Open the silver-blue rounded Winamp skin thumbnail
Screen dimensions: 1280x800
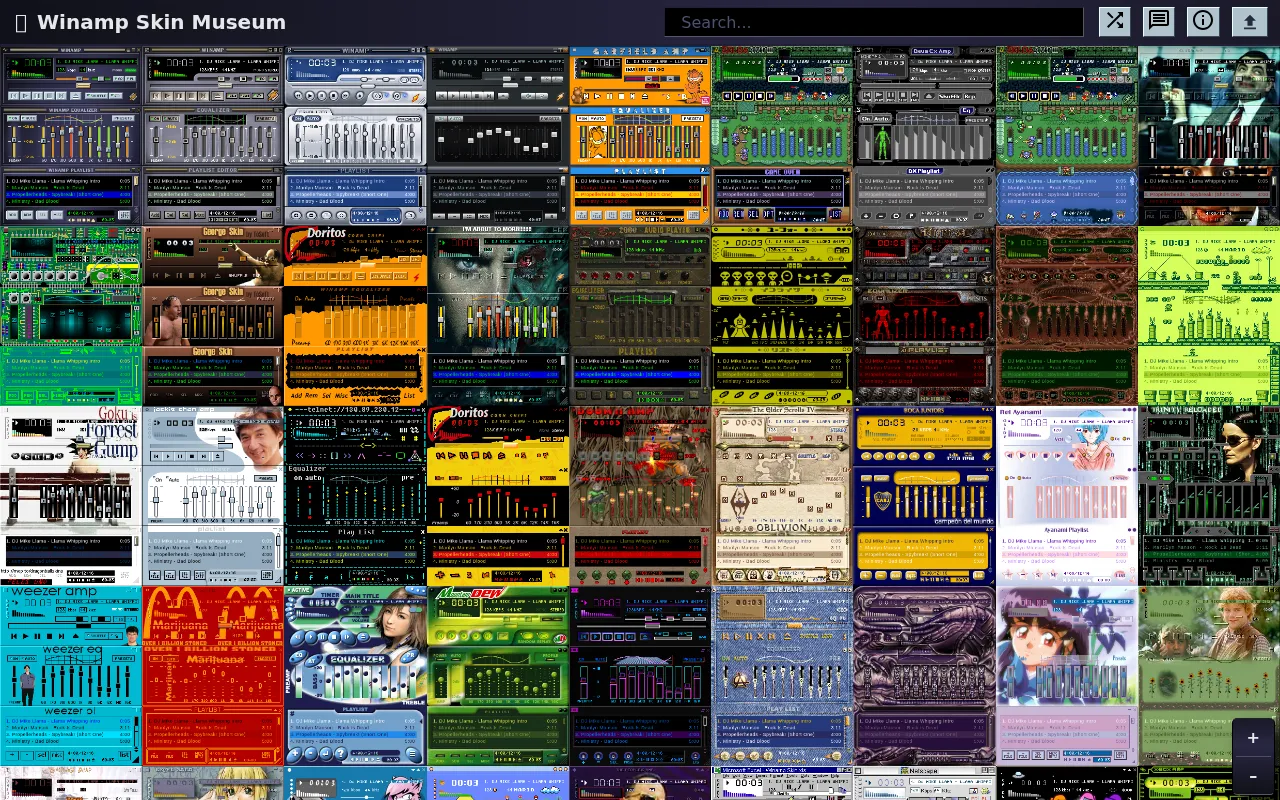(x=355, y=135)
